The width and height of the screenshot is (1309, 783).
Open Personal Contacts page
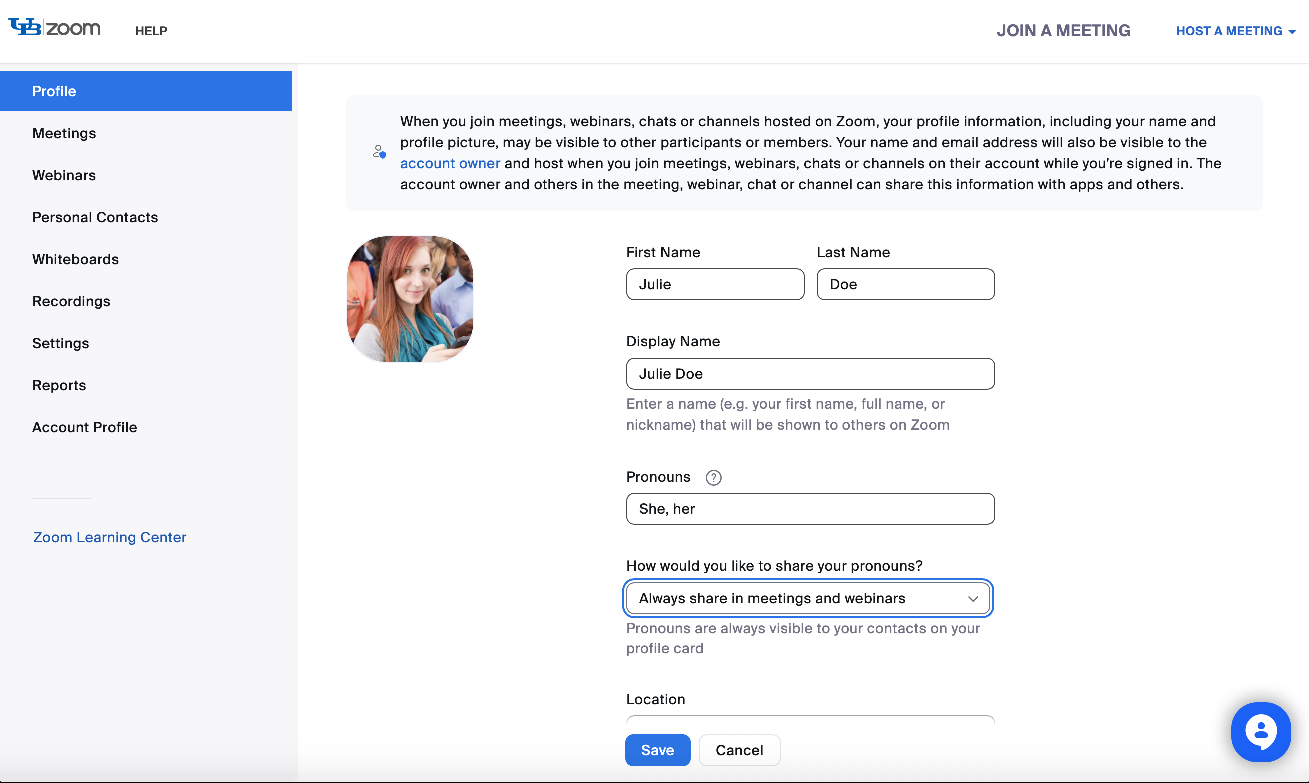(95, 217)
